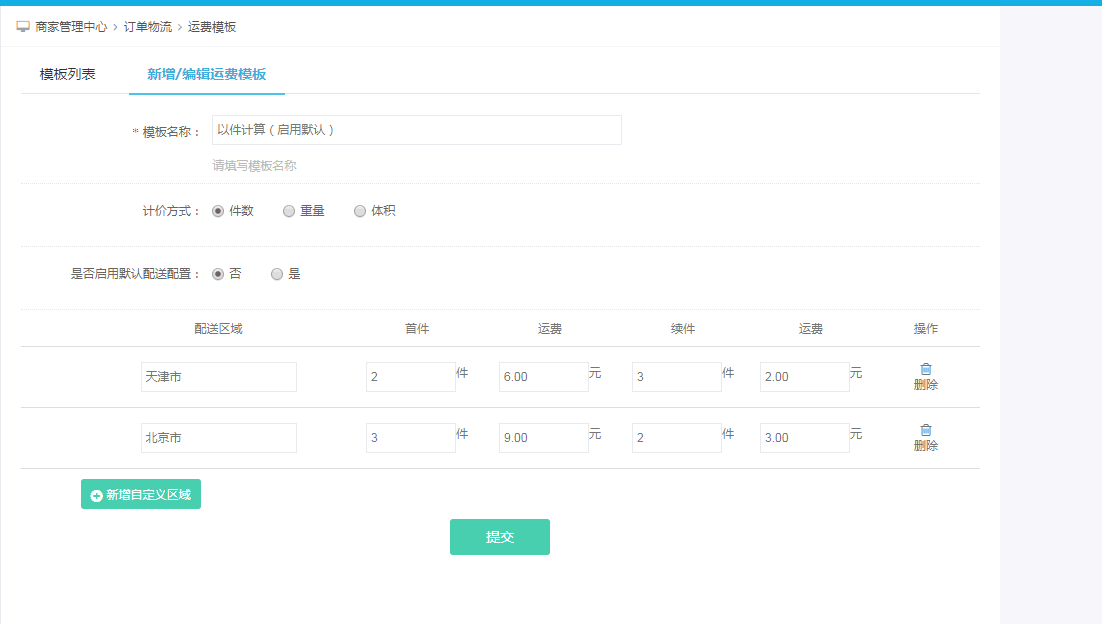Select 件数 pricing method radio
This screenshot has width=1102, height=624.
pos(218,211)
